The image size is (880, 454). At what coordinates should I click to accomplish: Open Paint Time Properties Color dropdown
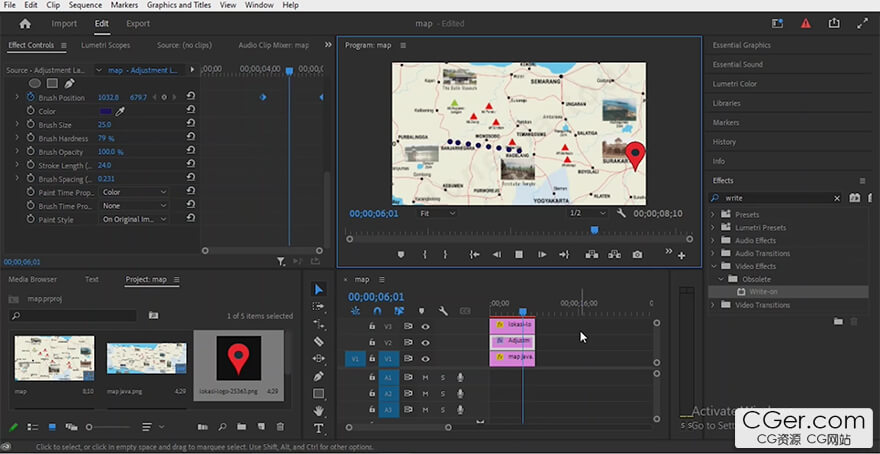(x=134, y=192)
